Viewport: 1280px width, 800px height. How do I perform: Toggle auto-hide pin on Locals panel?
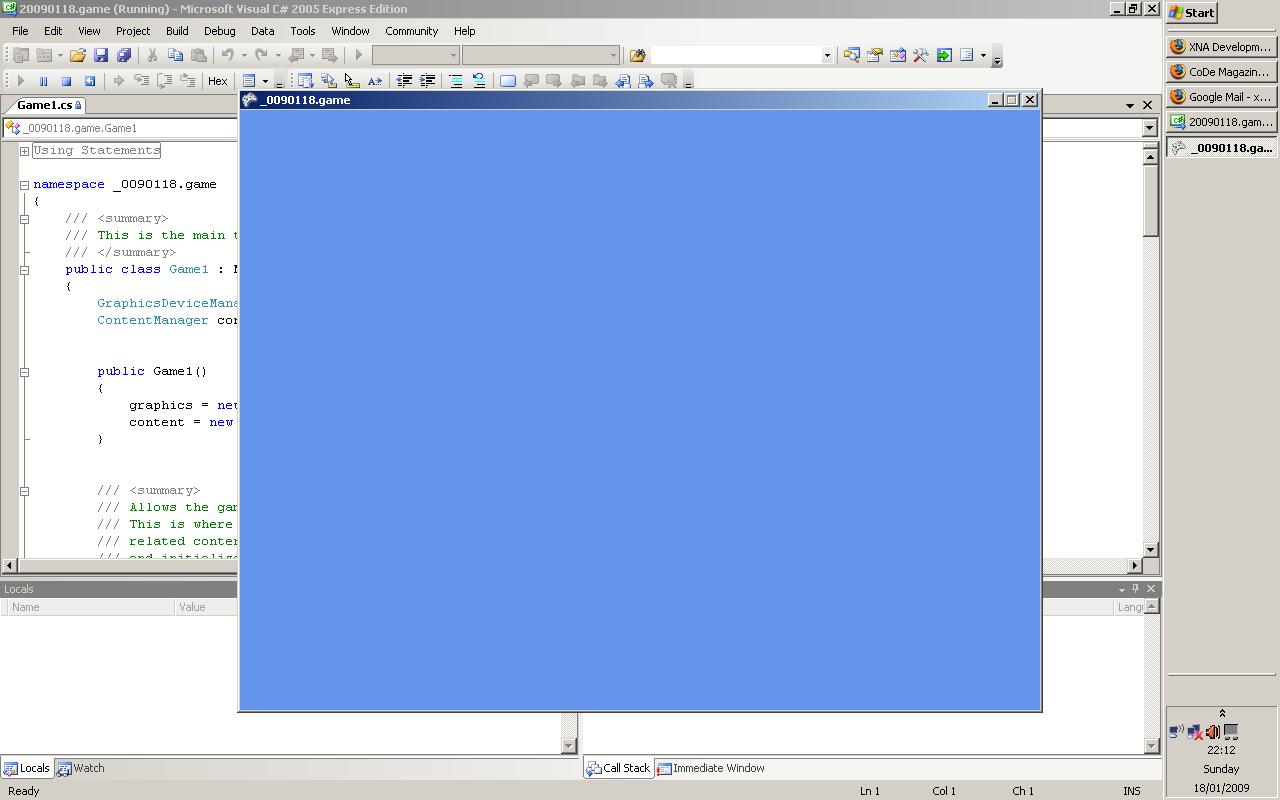1135,589
